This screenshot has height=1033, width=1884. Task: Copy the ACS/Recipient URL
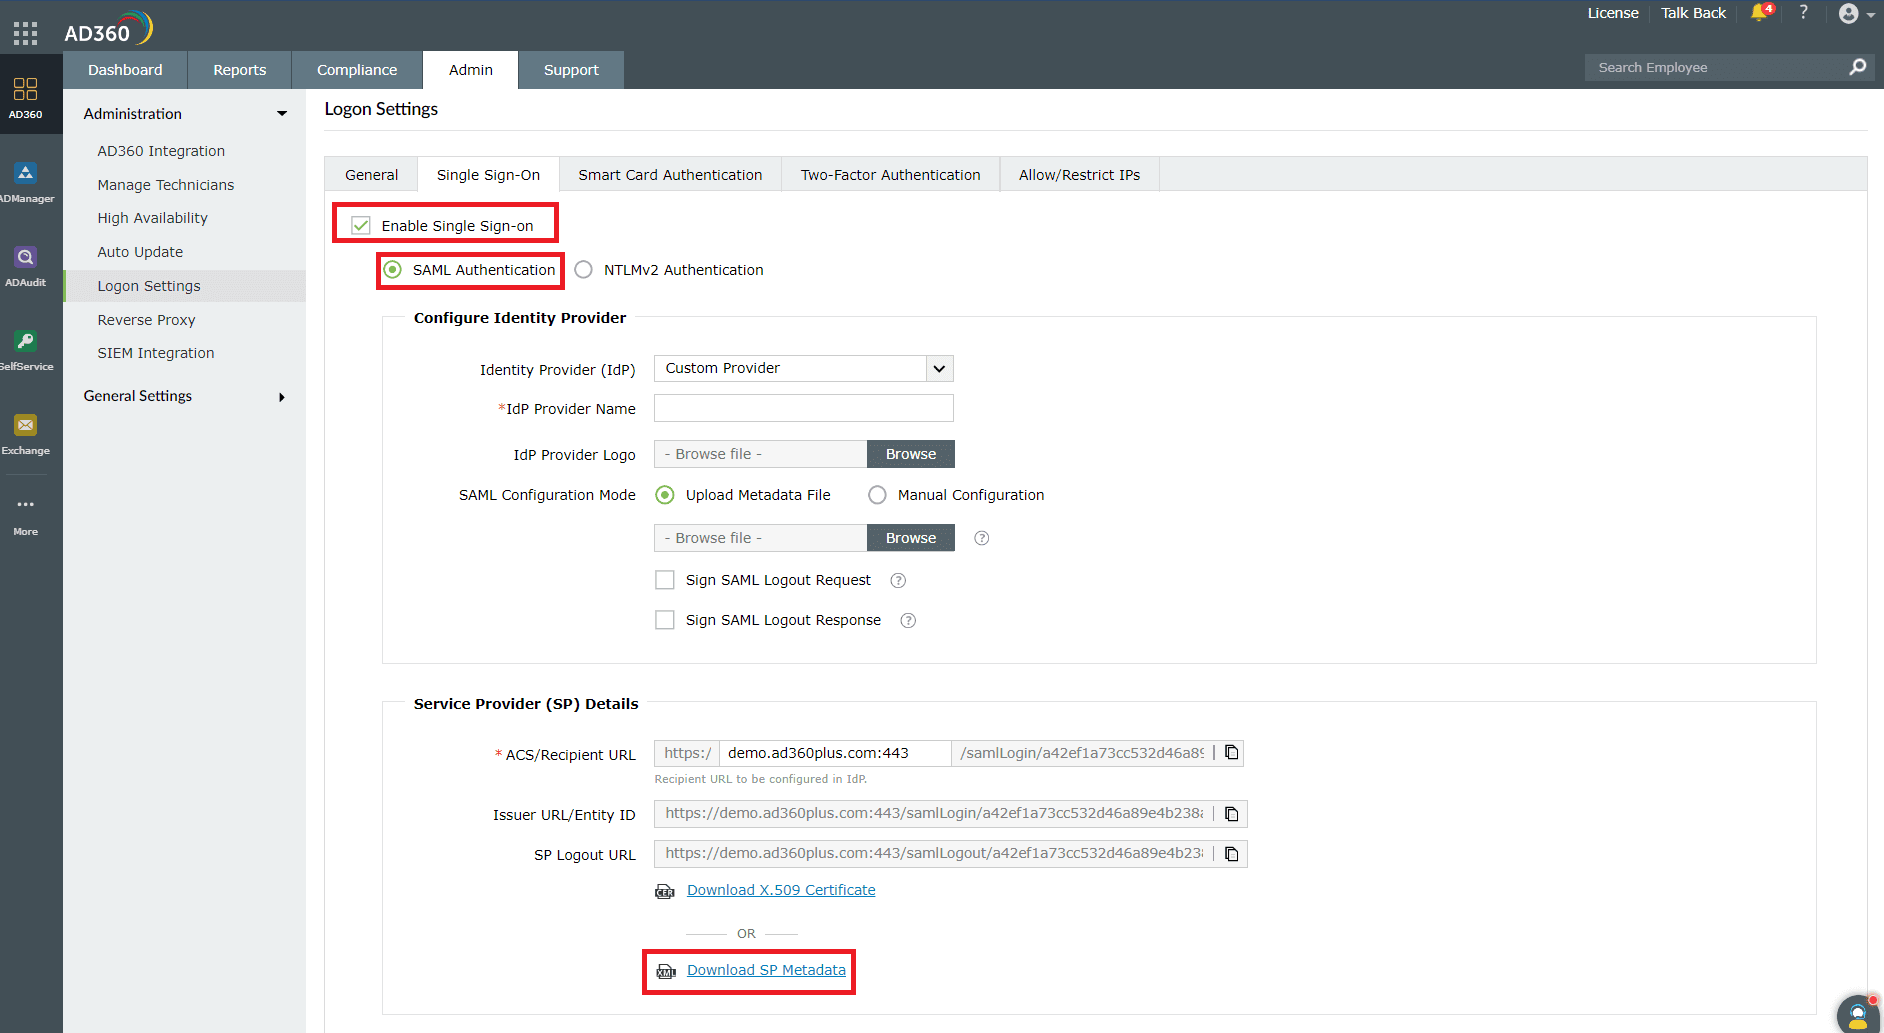click(x=1230, y=752)
